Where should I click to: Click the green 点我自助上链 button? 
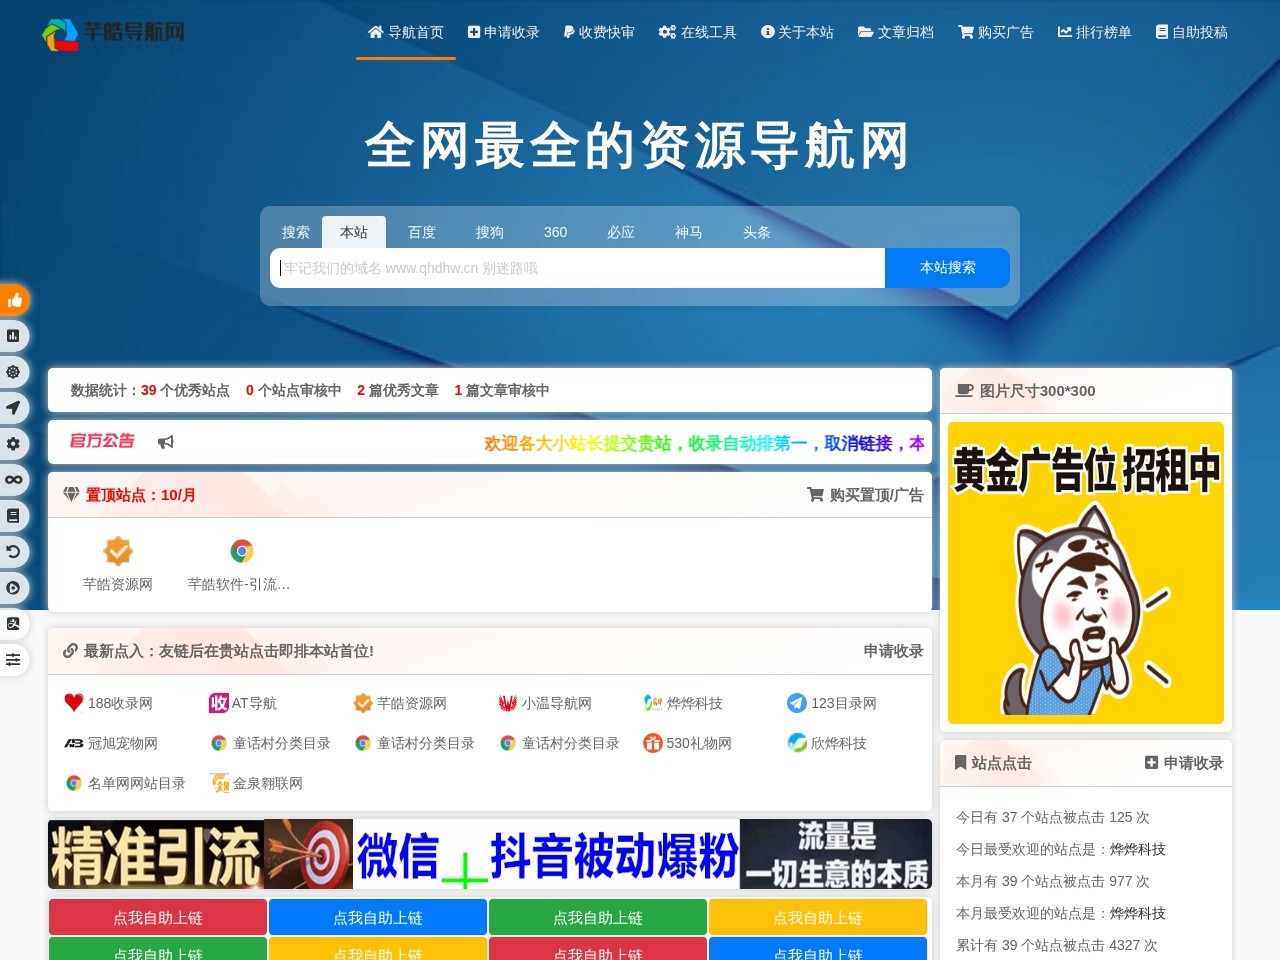596,917
